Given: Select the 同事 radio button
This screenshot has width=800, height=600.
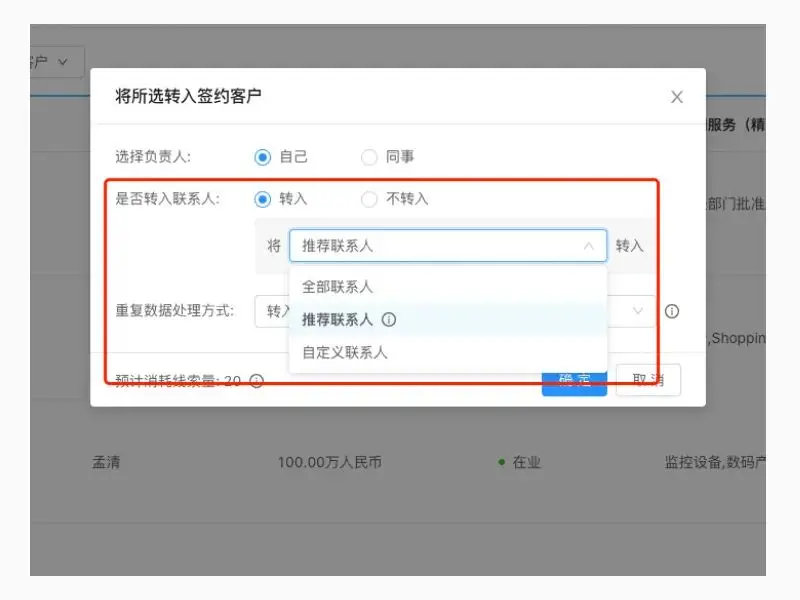Looking at the screenshot, I should 369,157.
